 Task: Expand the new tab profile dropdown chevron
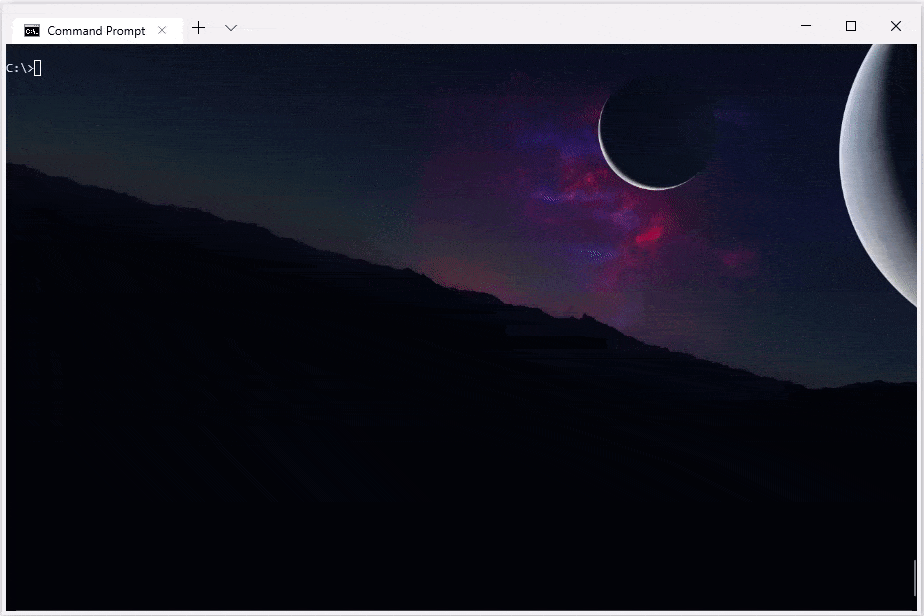tap(231, 28)
